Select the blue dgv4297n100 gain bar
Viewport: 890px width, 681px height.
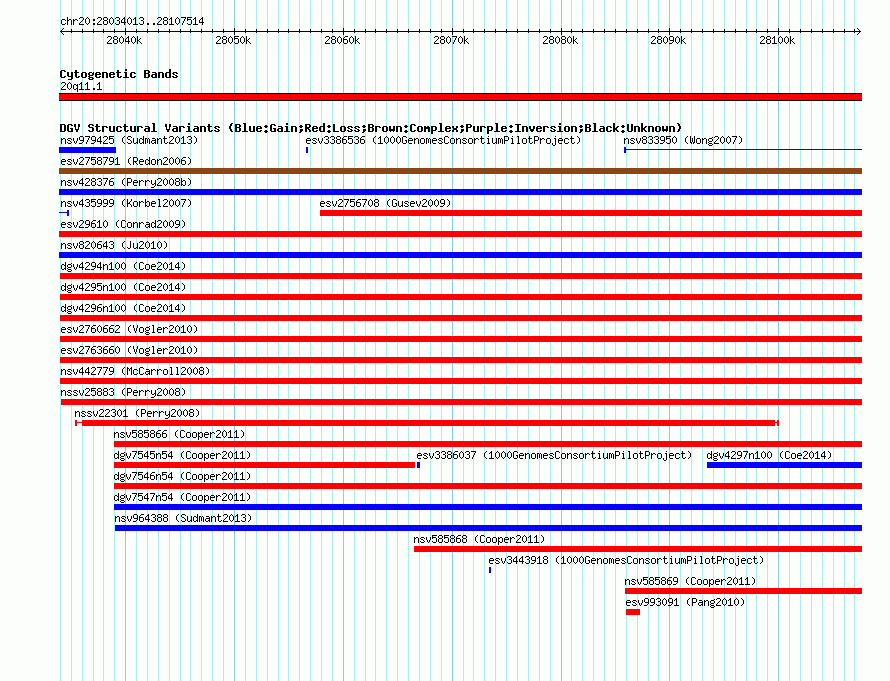(784, 465)
